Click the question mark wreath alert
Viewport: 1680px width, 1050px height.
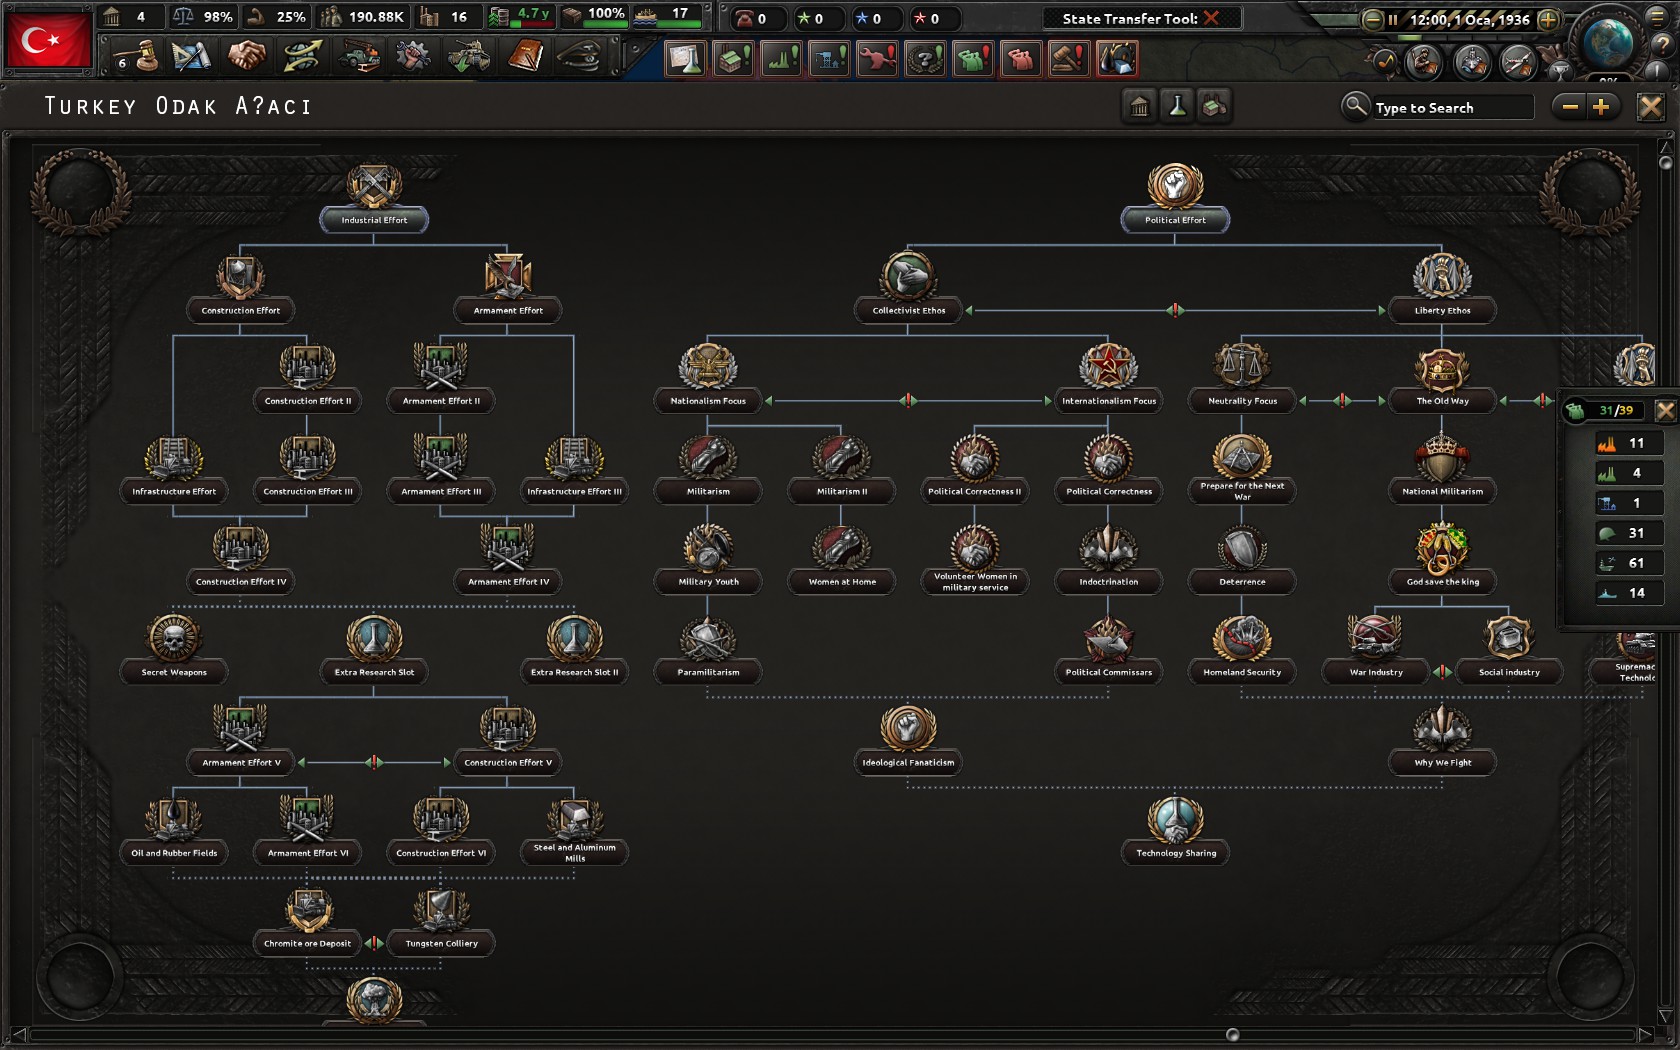click(x=925, y=59)
